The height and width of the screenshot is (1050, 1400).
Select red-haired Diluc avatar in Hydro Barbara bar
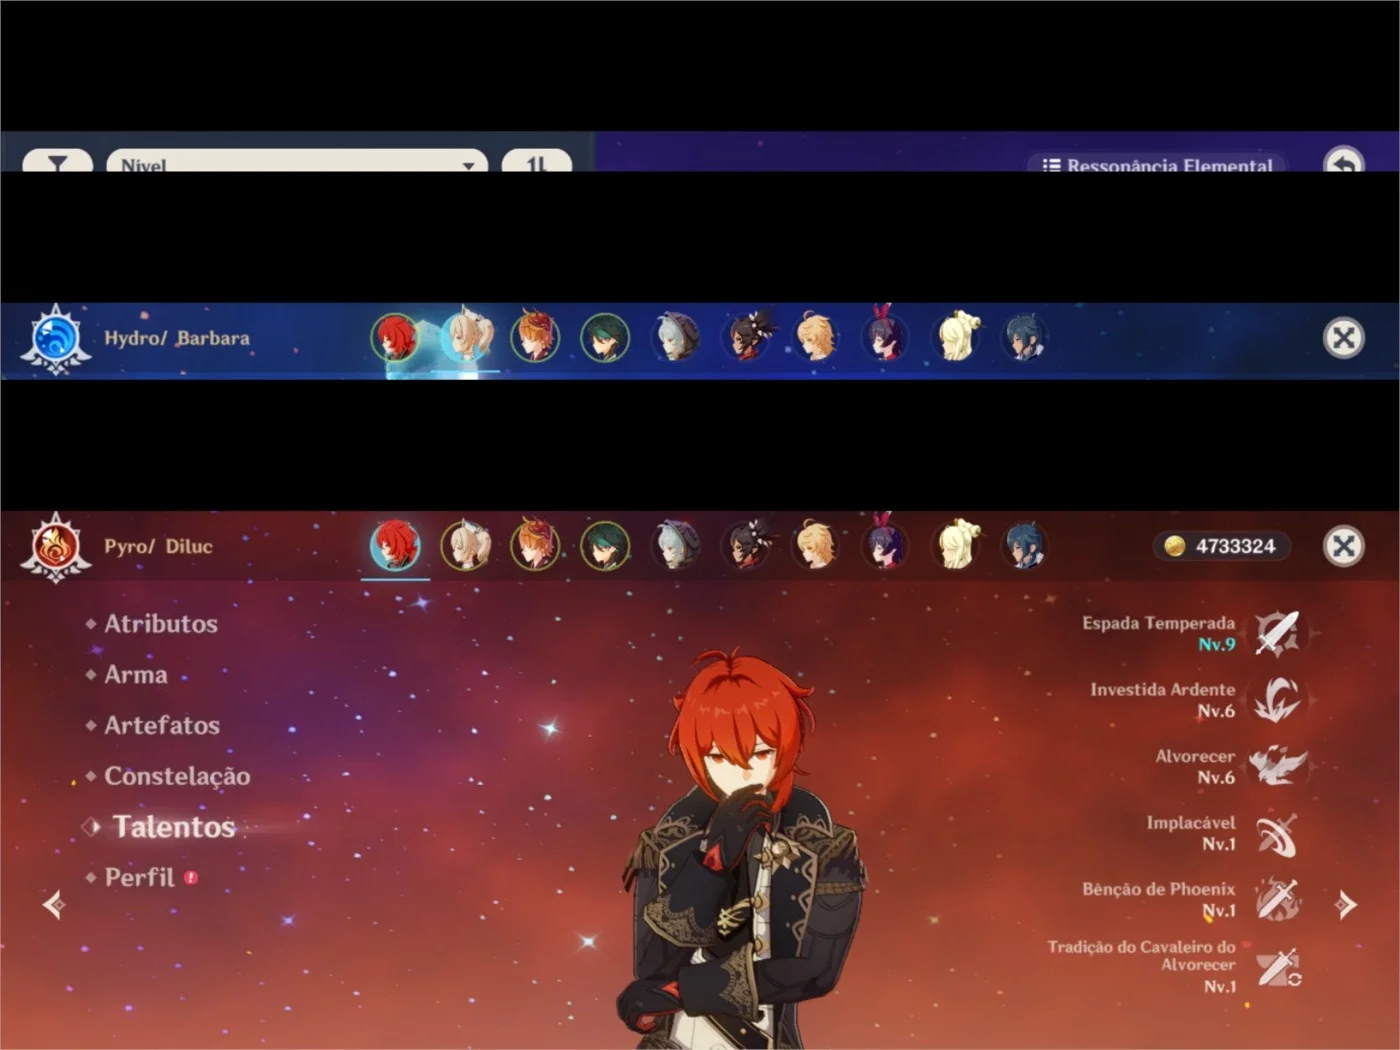(395, 337)
